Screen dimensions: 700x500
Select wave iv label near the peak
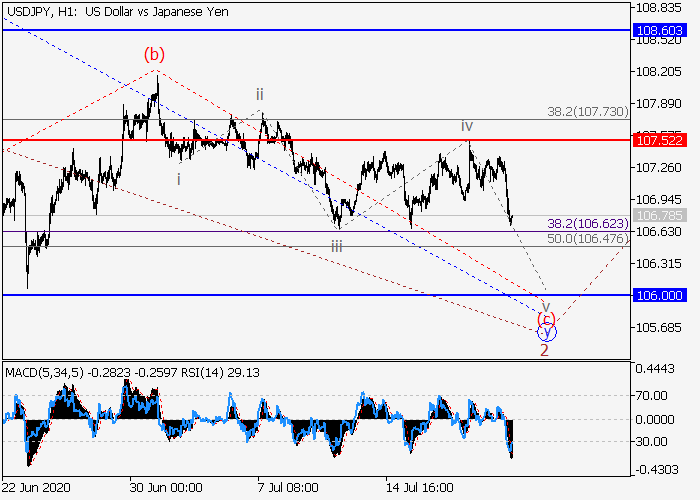467,126
